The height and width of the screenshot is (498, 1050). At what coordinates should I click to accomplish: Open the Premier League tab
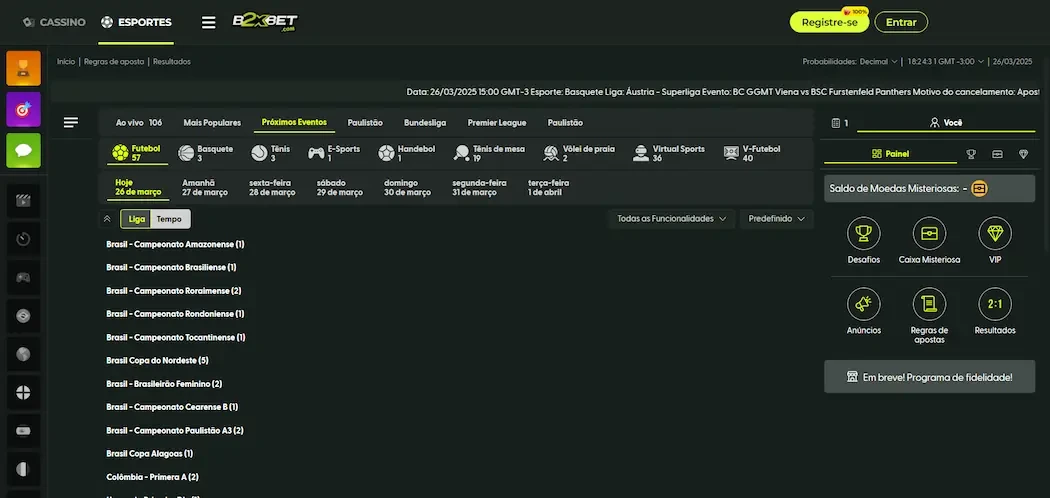(x=497, y=123)
